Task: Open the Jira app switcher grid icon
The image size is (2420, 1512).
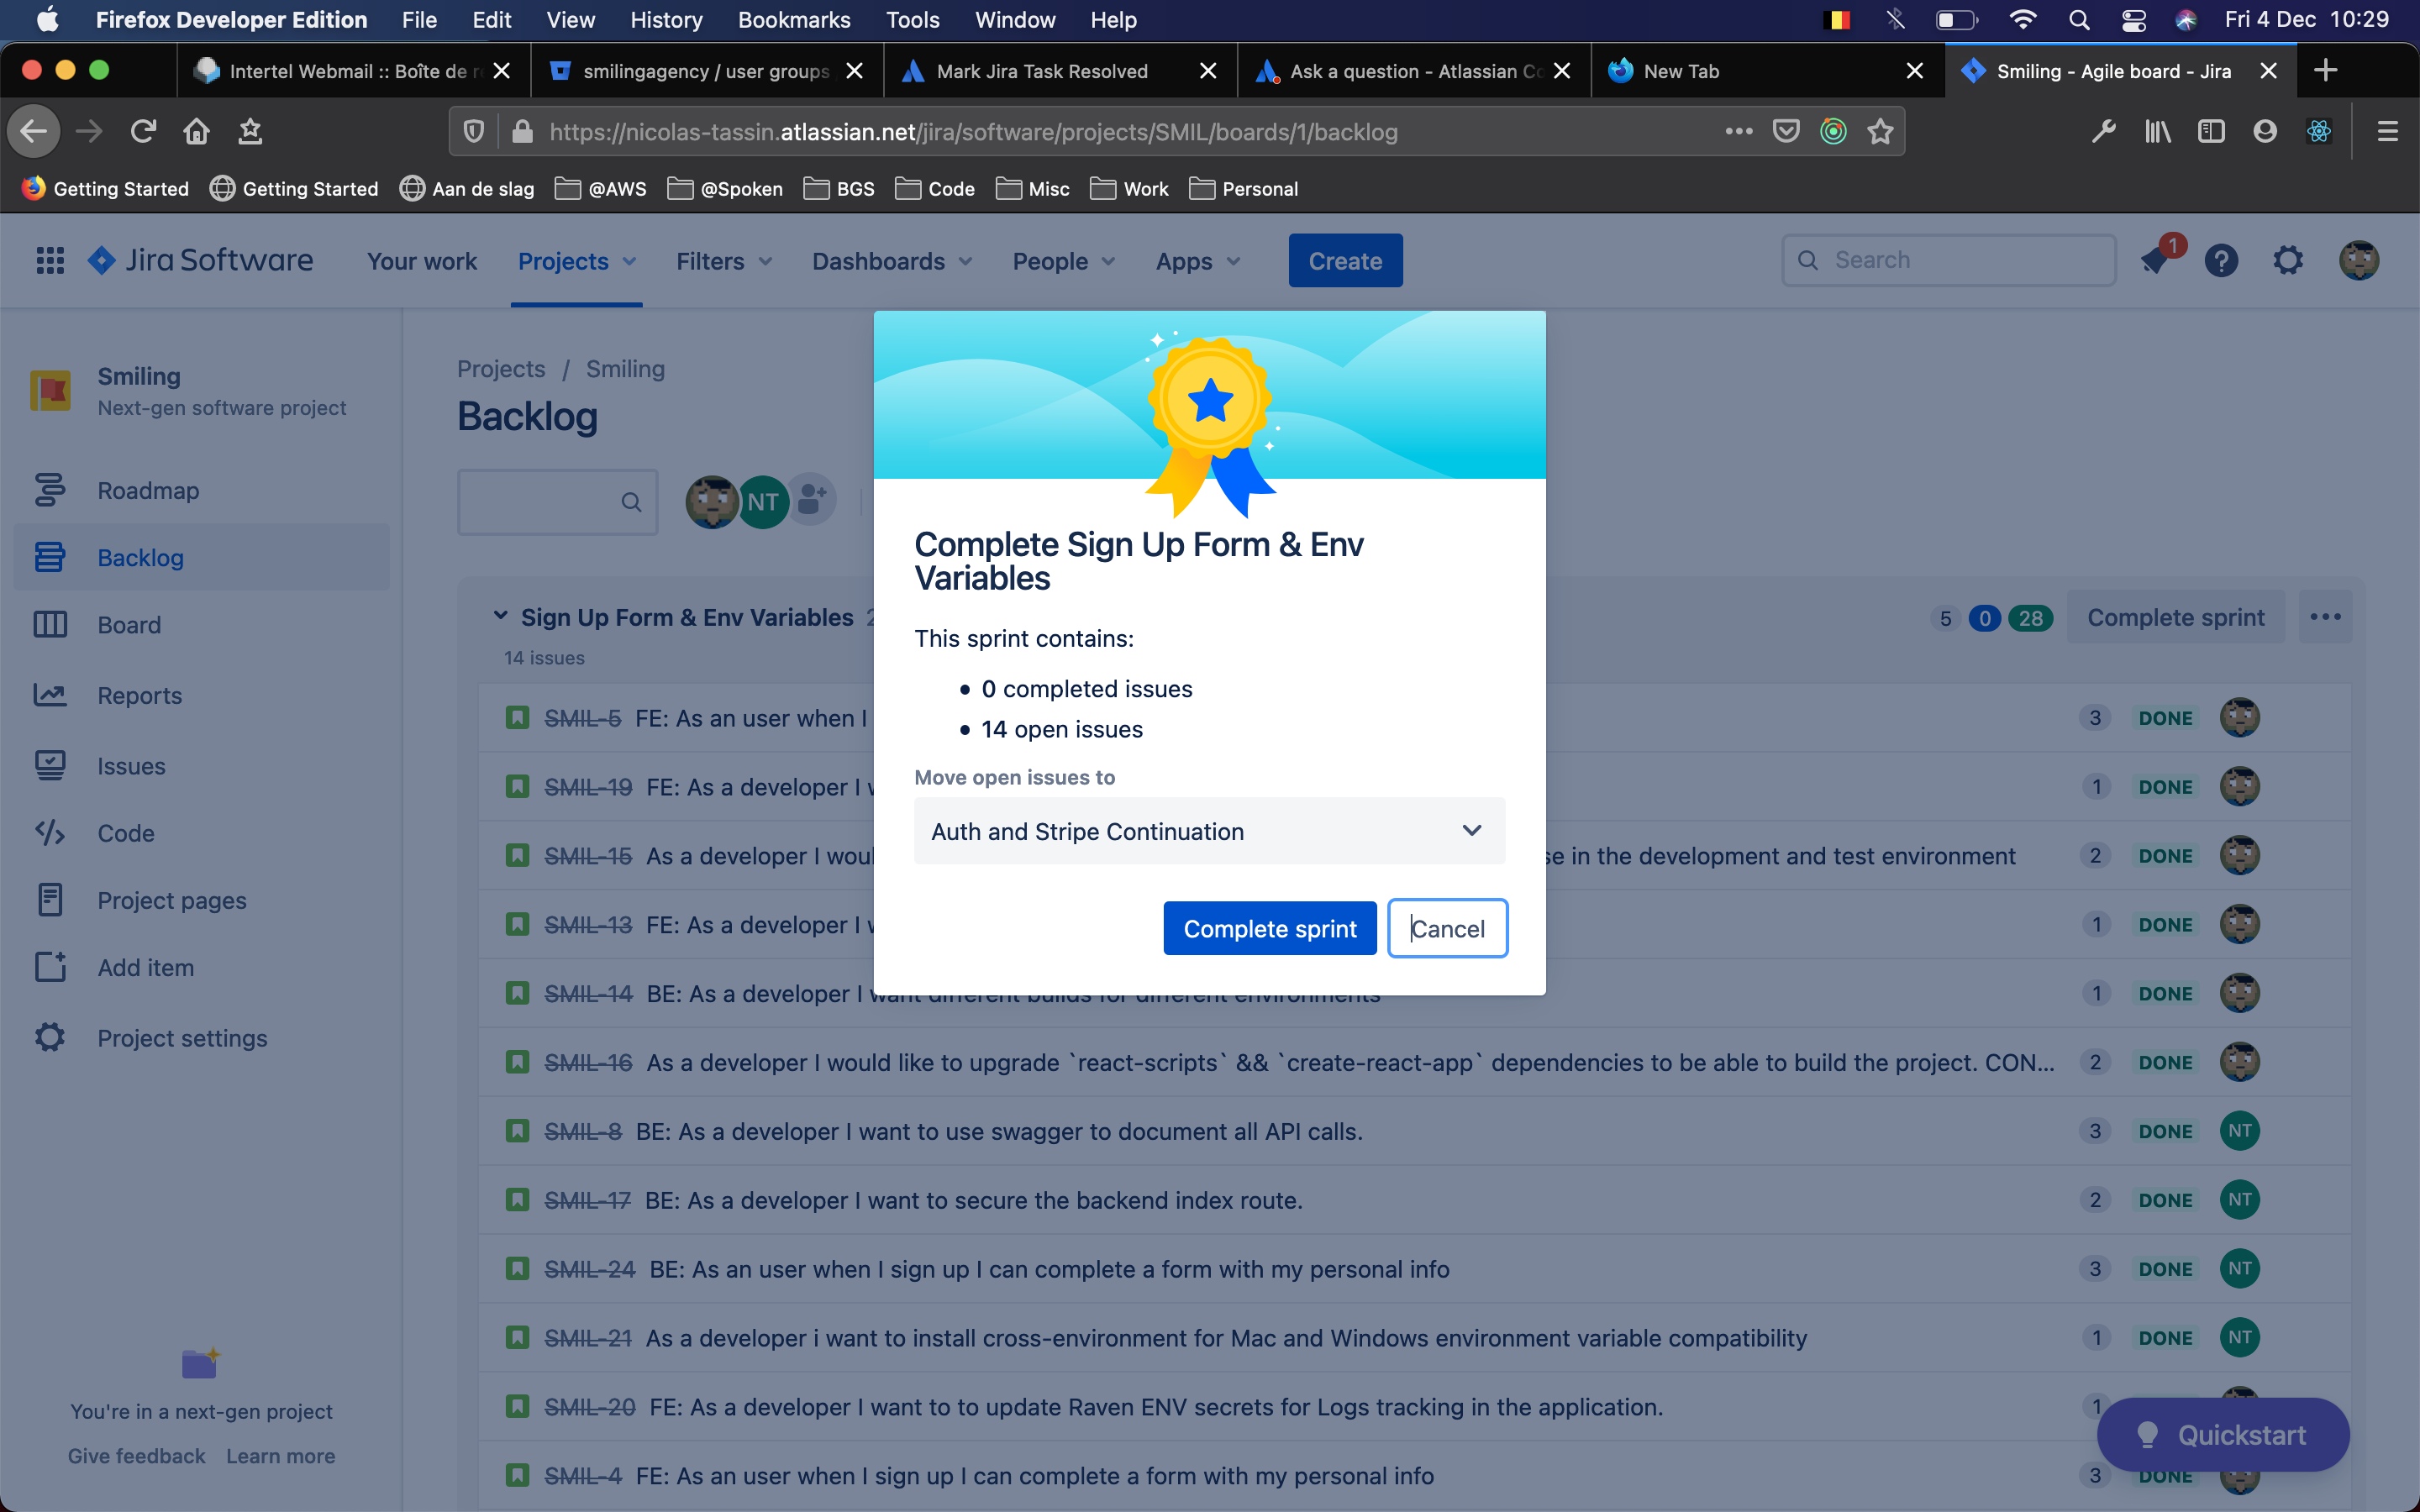Action: [50, 261]
